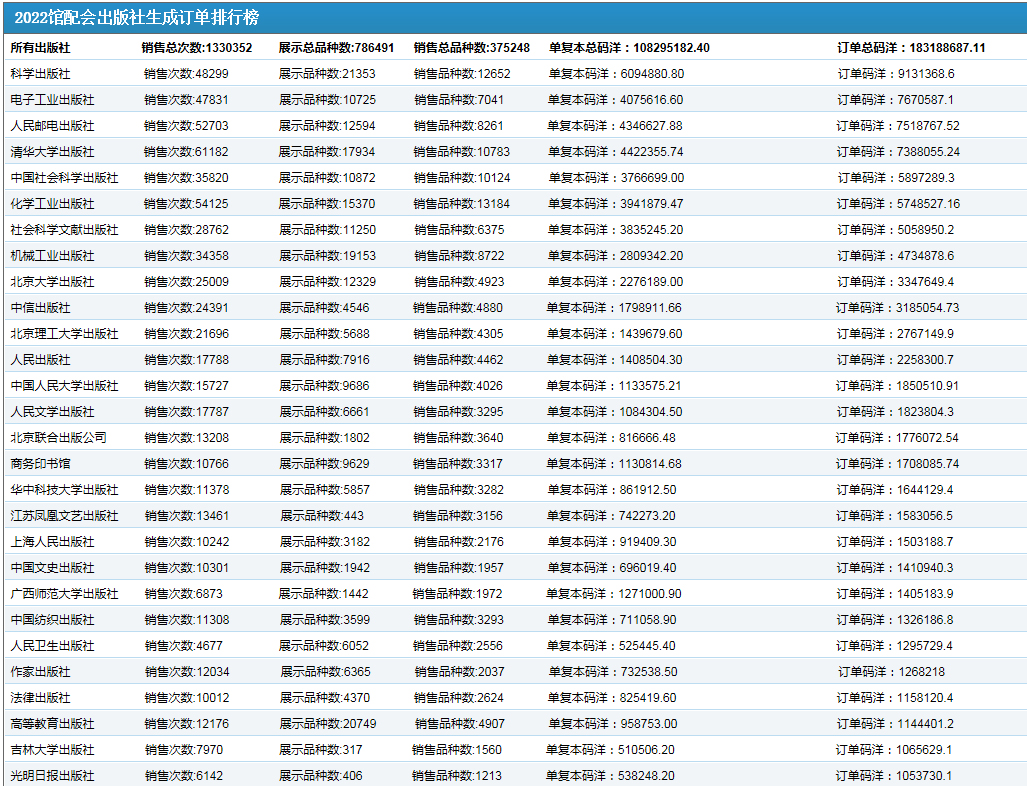Click 作家出版社's 订单码洋 1268218 value
This screenshot has width=1027, height=786.
(x=891, y=672)
